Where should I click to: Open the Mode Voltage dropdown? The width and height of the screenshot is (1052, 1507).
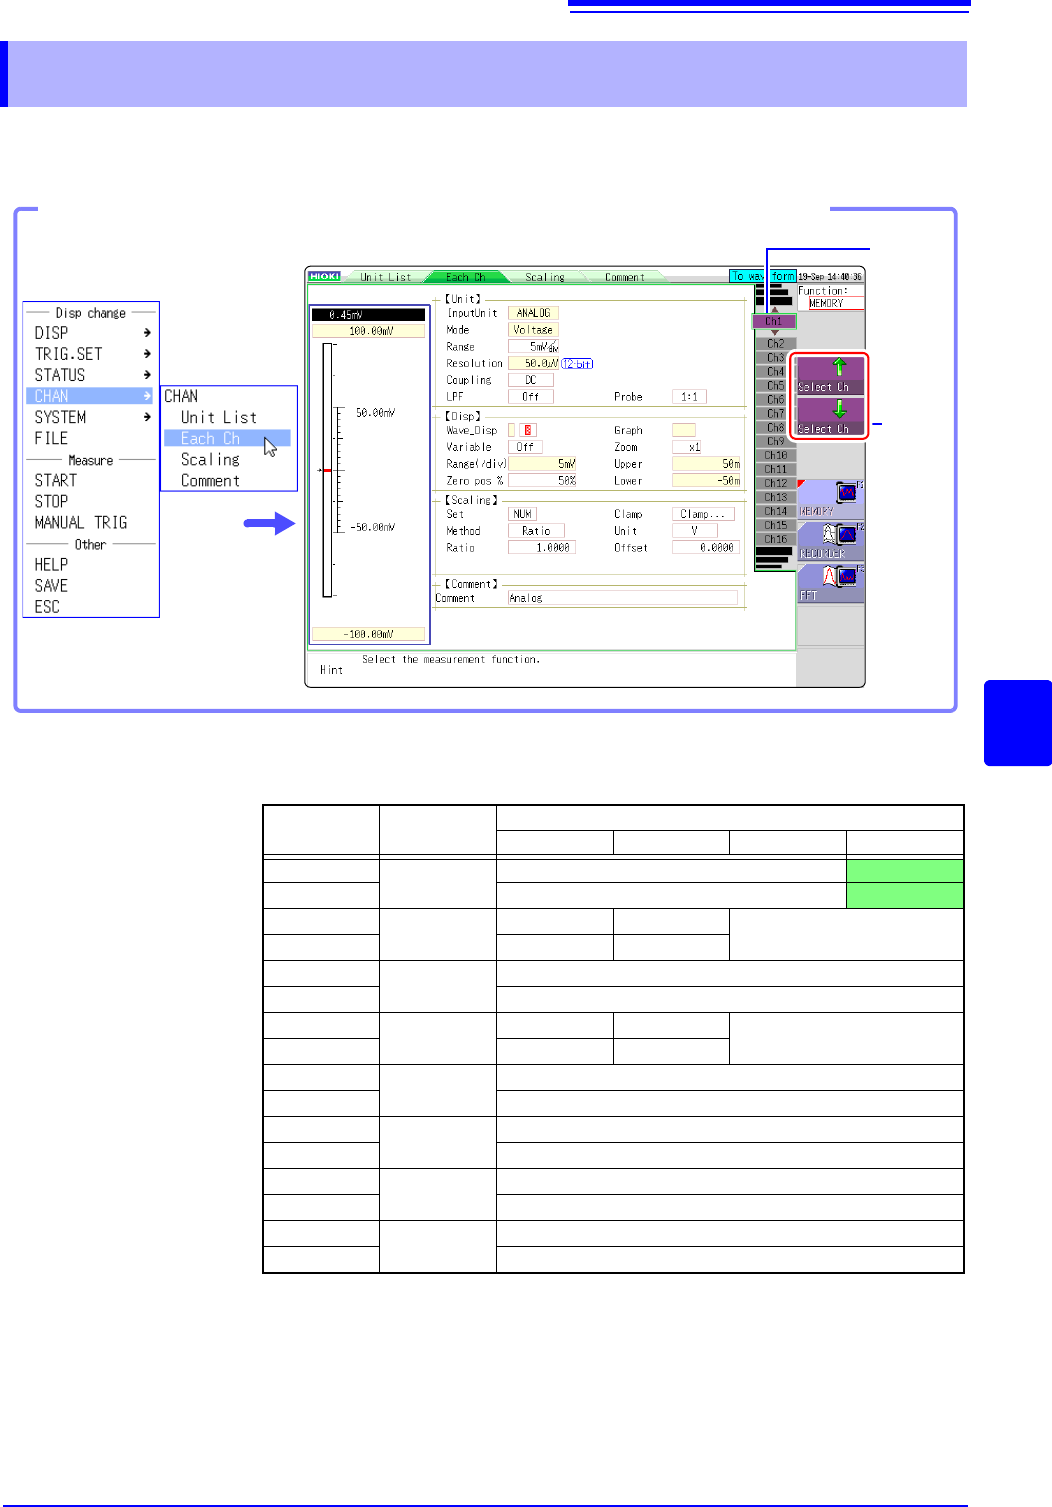point(533,330)
